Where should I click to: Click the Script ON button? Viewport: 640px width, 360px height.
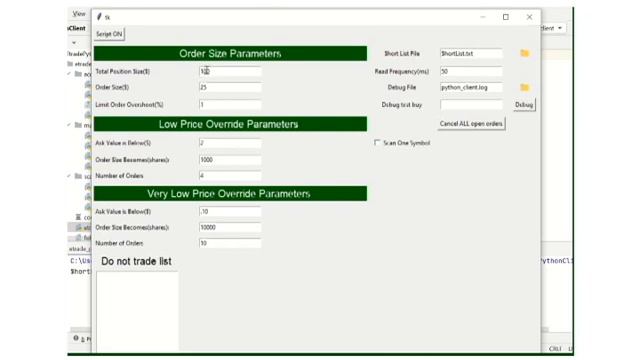point(109,34)
